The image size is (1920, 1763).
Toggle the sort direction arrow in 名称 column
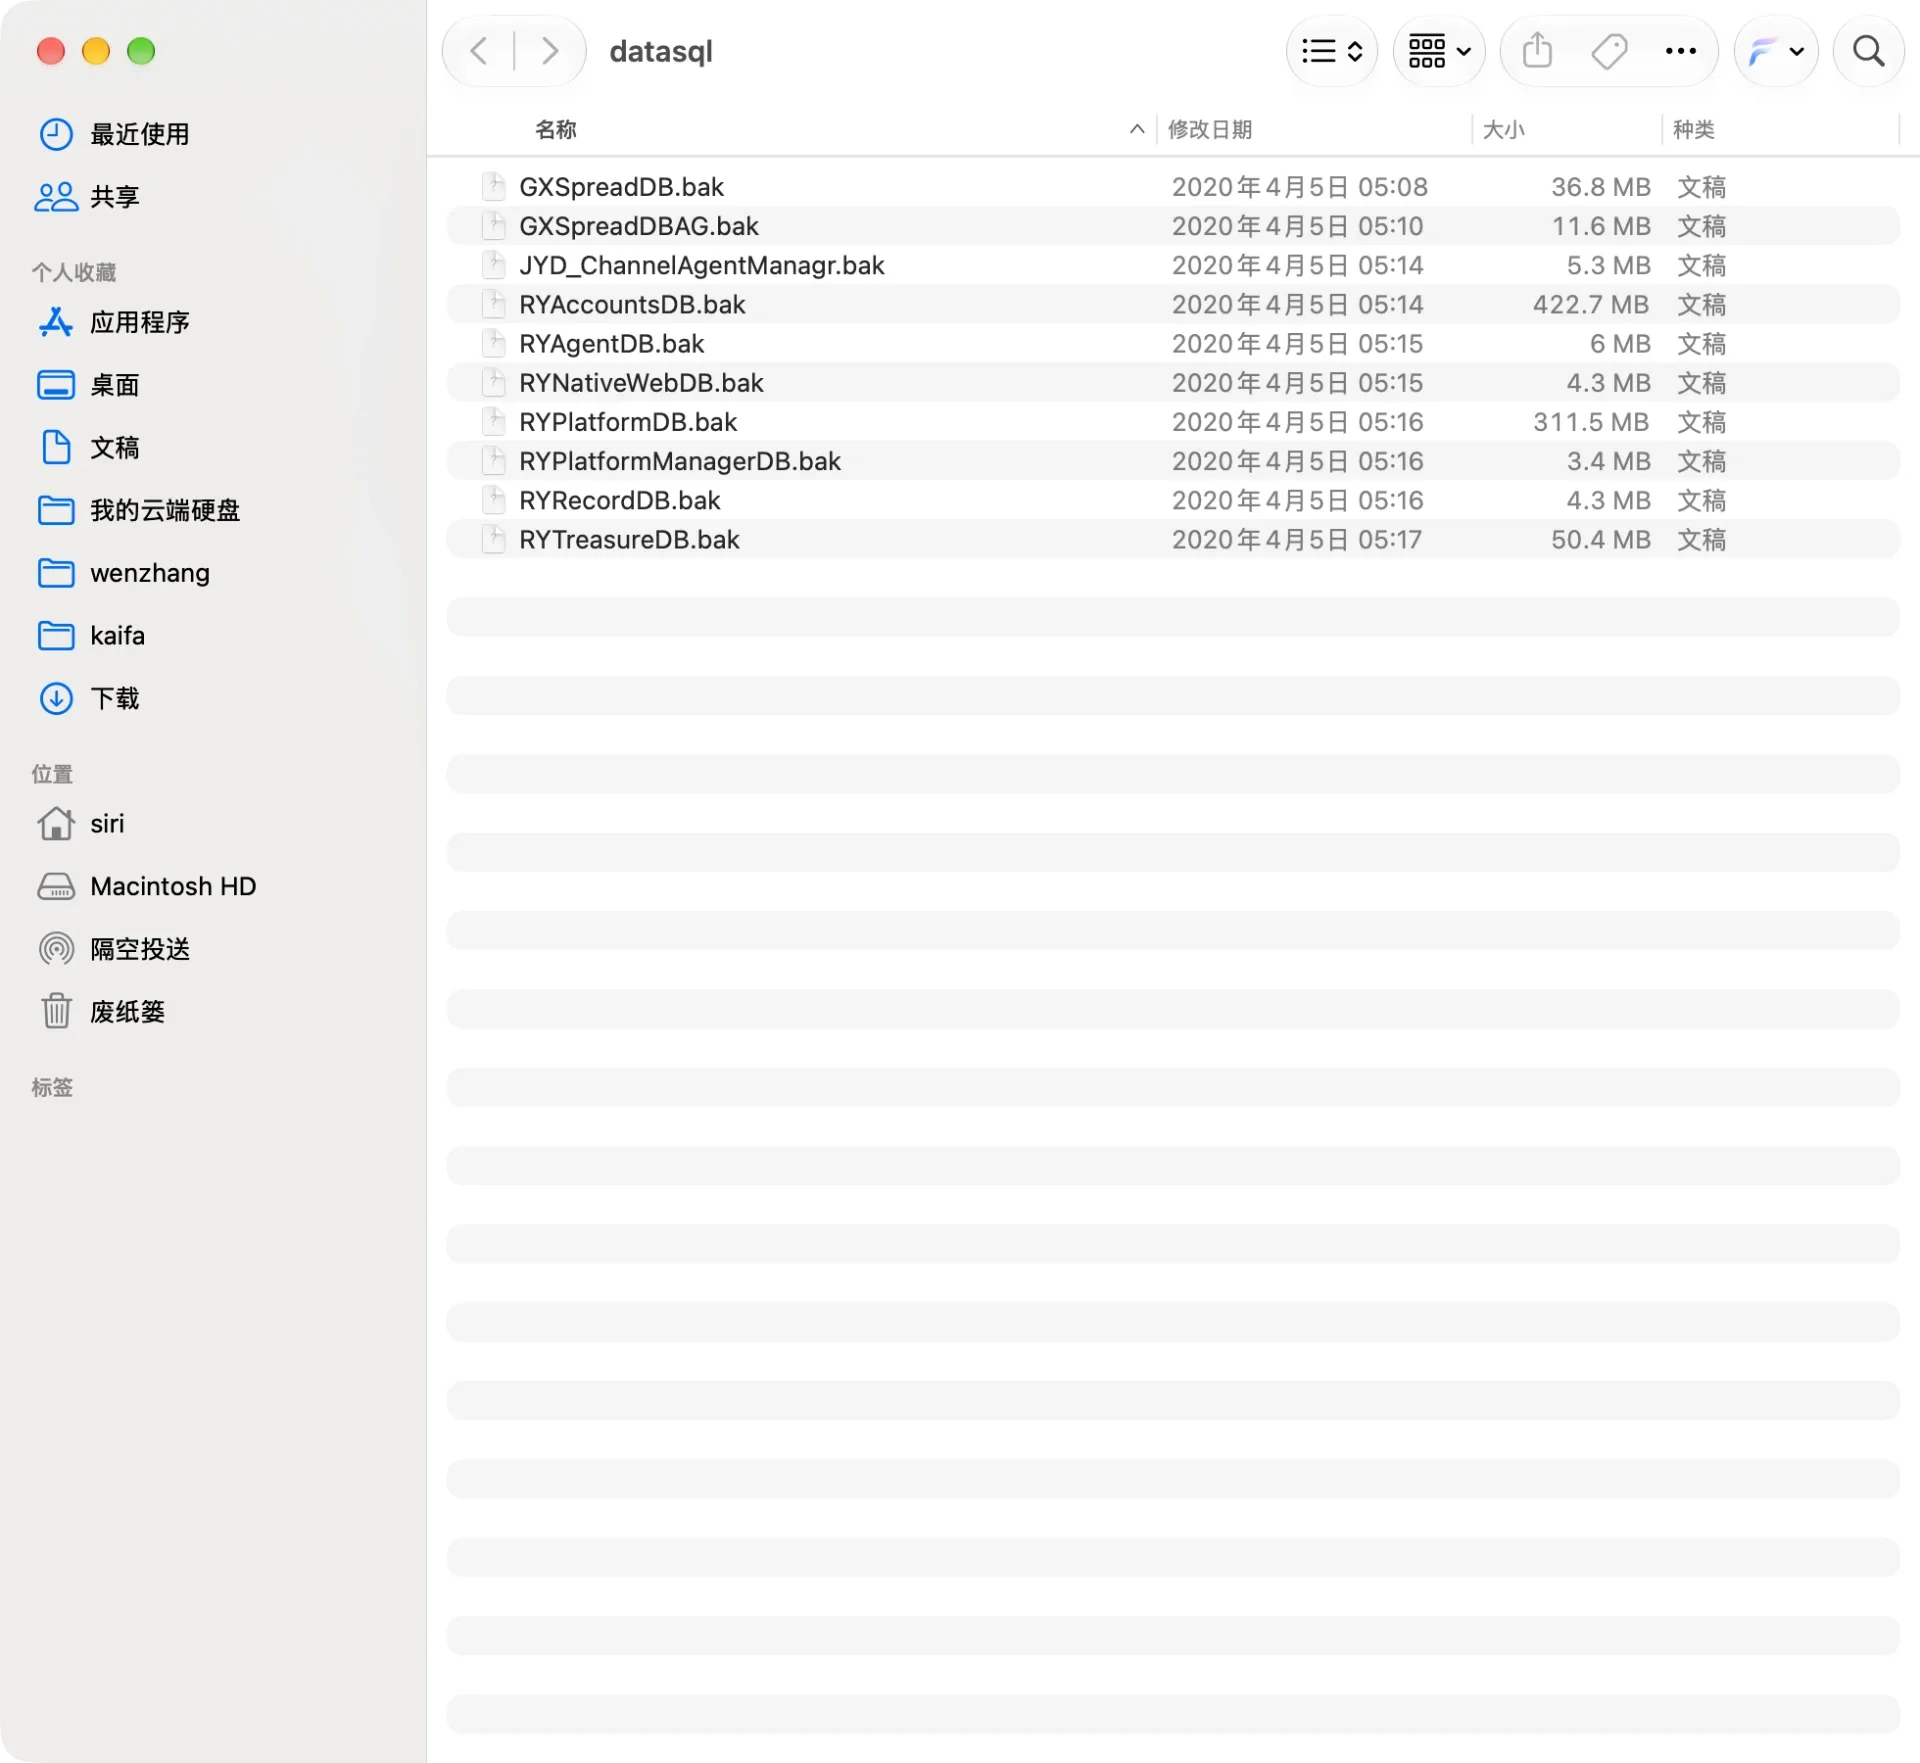click(x=1137, y=129)
